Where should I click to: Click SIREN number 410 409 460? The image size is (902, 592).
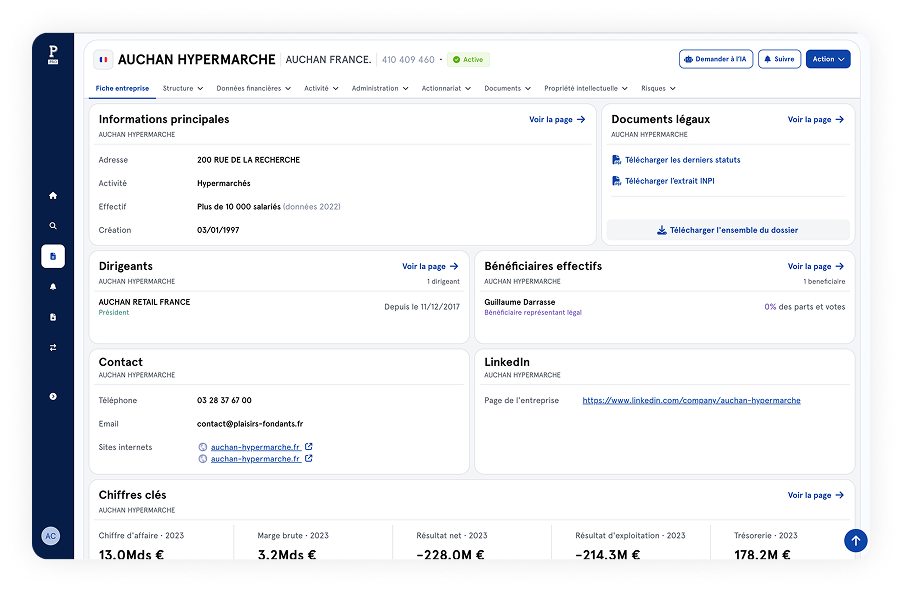(408, 60)
